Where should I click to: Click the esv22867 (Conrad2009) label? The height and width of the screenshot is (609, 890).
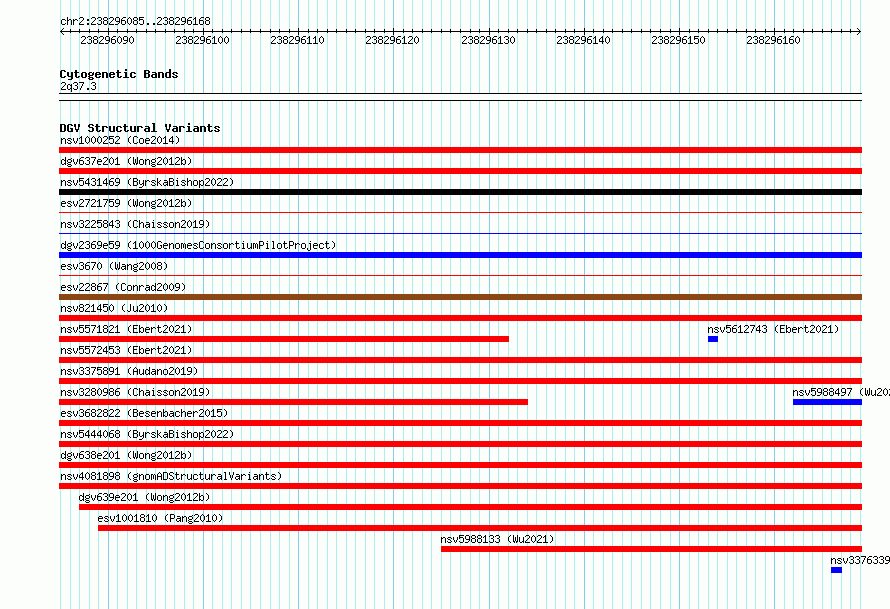click(123, 287)
